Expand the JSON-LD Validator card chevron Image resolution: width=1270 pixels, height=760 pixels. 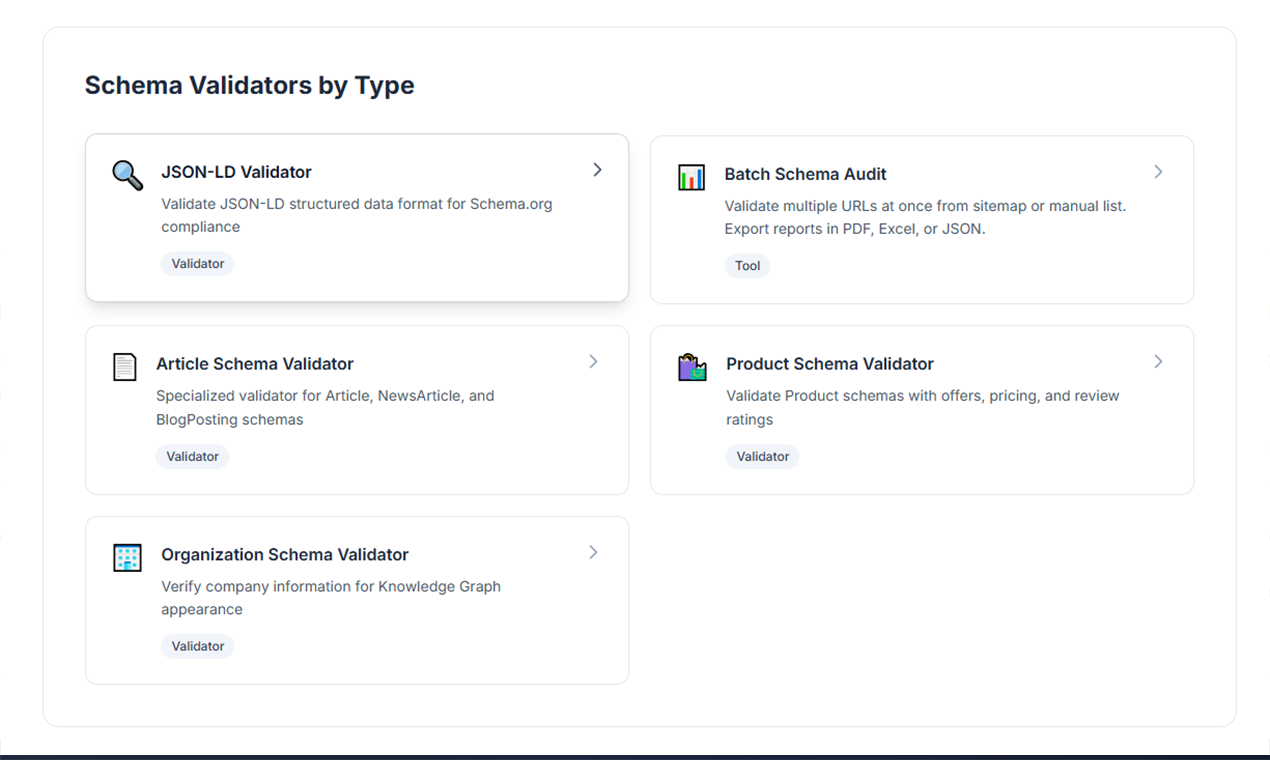click(597, 170)
